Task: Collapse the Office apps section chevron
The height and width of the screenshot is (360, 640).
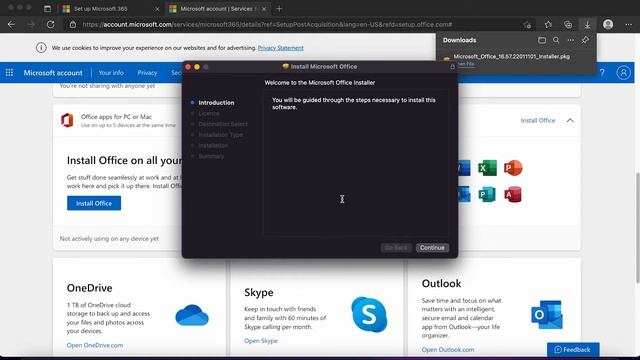Action: pyautogui.click(x=570, y=120)
